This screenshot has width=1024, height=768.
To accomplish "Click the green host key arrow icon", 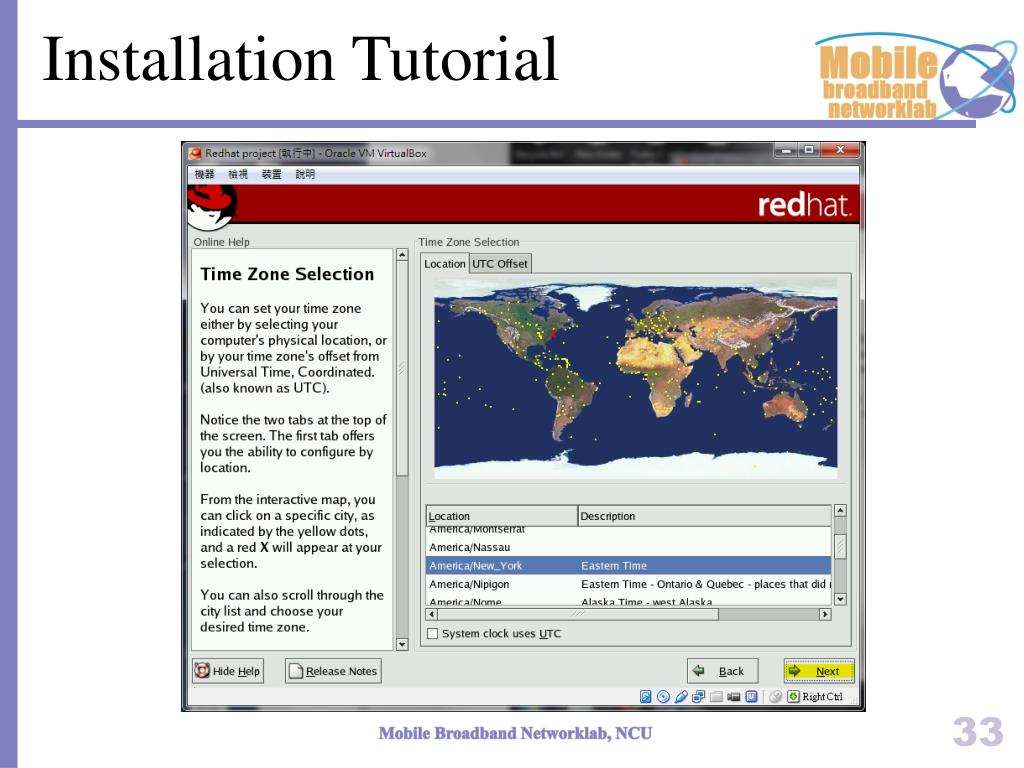I will coord(793,696).
